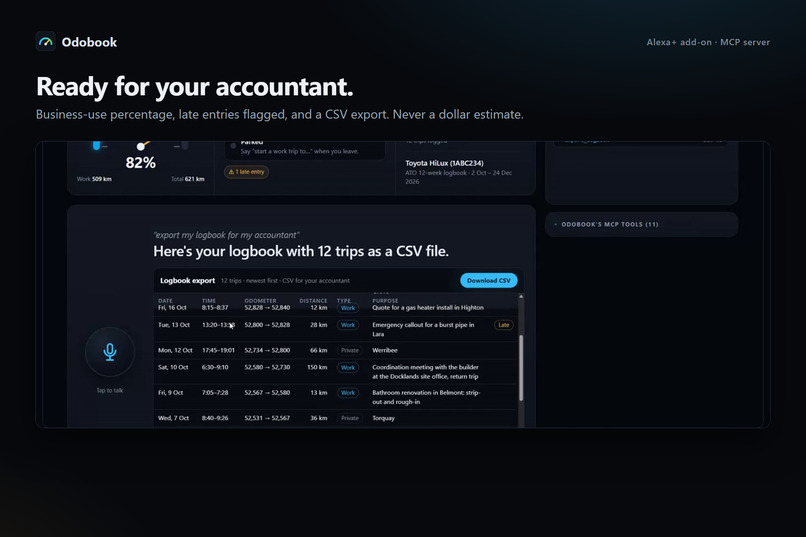The height and width of the screenshot is (537, 806).
Task: Click Work tag on Tue, 13 Oct row
Action: (x=348, y=325)
